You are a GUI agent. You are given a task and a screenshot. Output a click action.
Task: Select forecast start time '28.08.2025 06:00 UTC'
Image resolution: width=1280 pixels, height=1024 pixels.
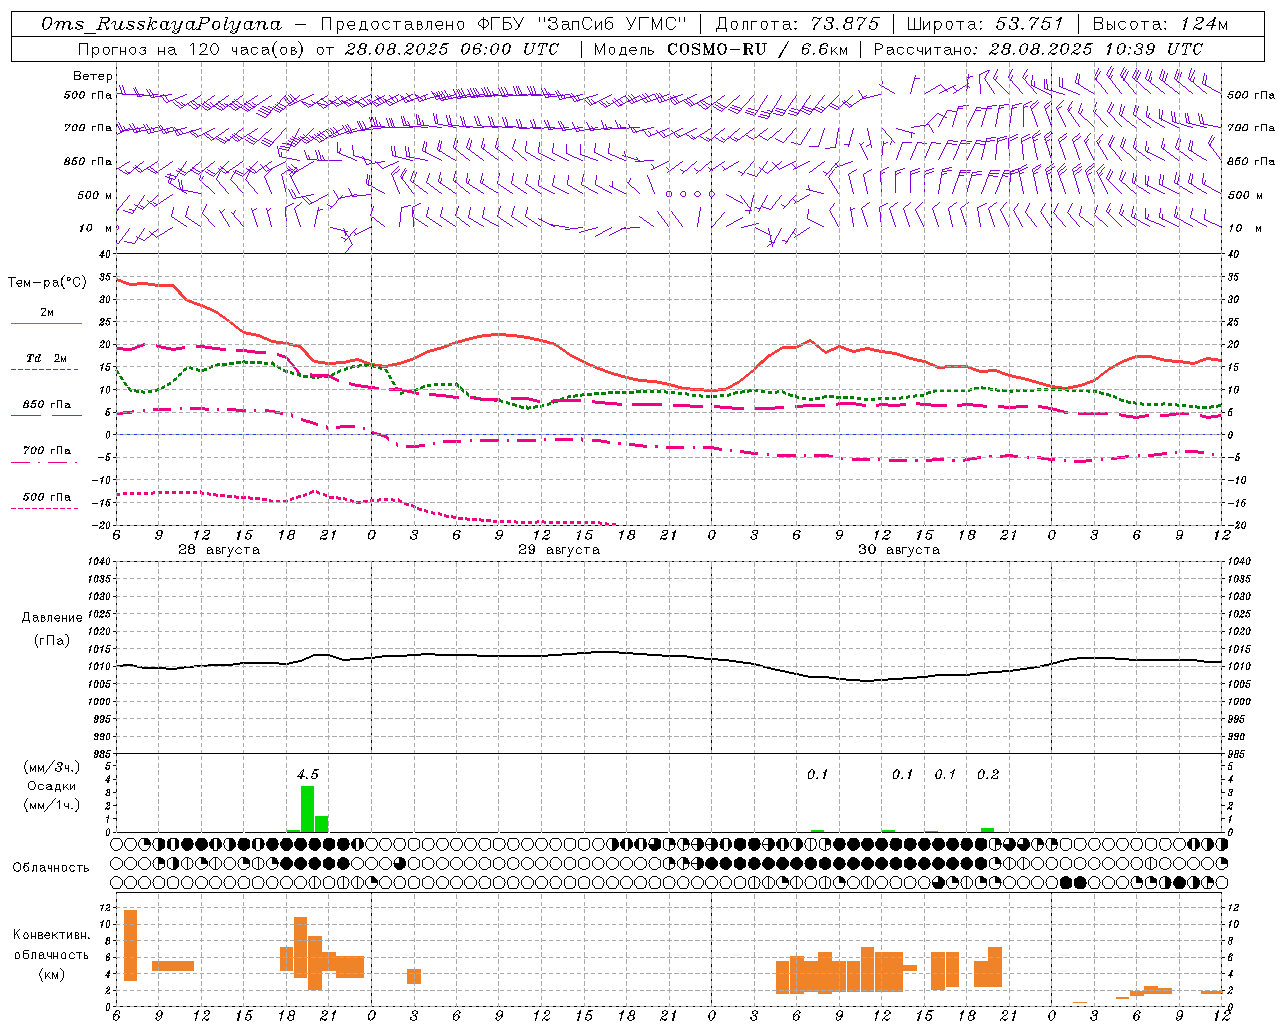pyautogui.click(x=451, y=49)
